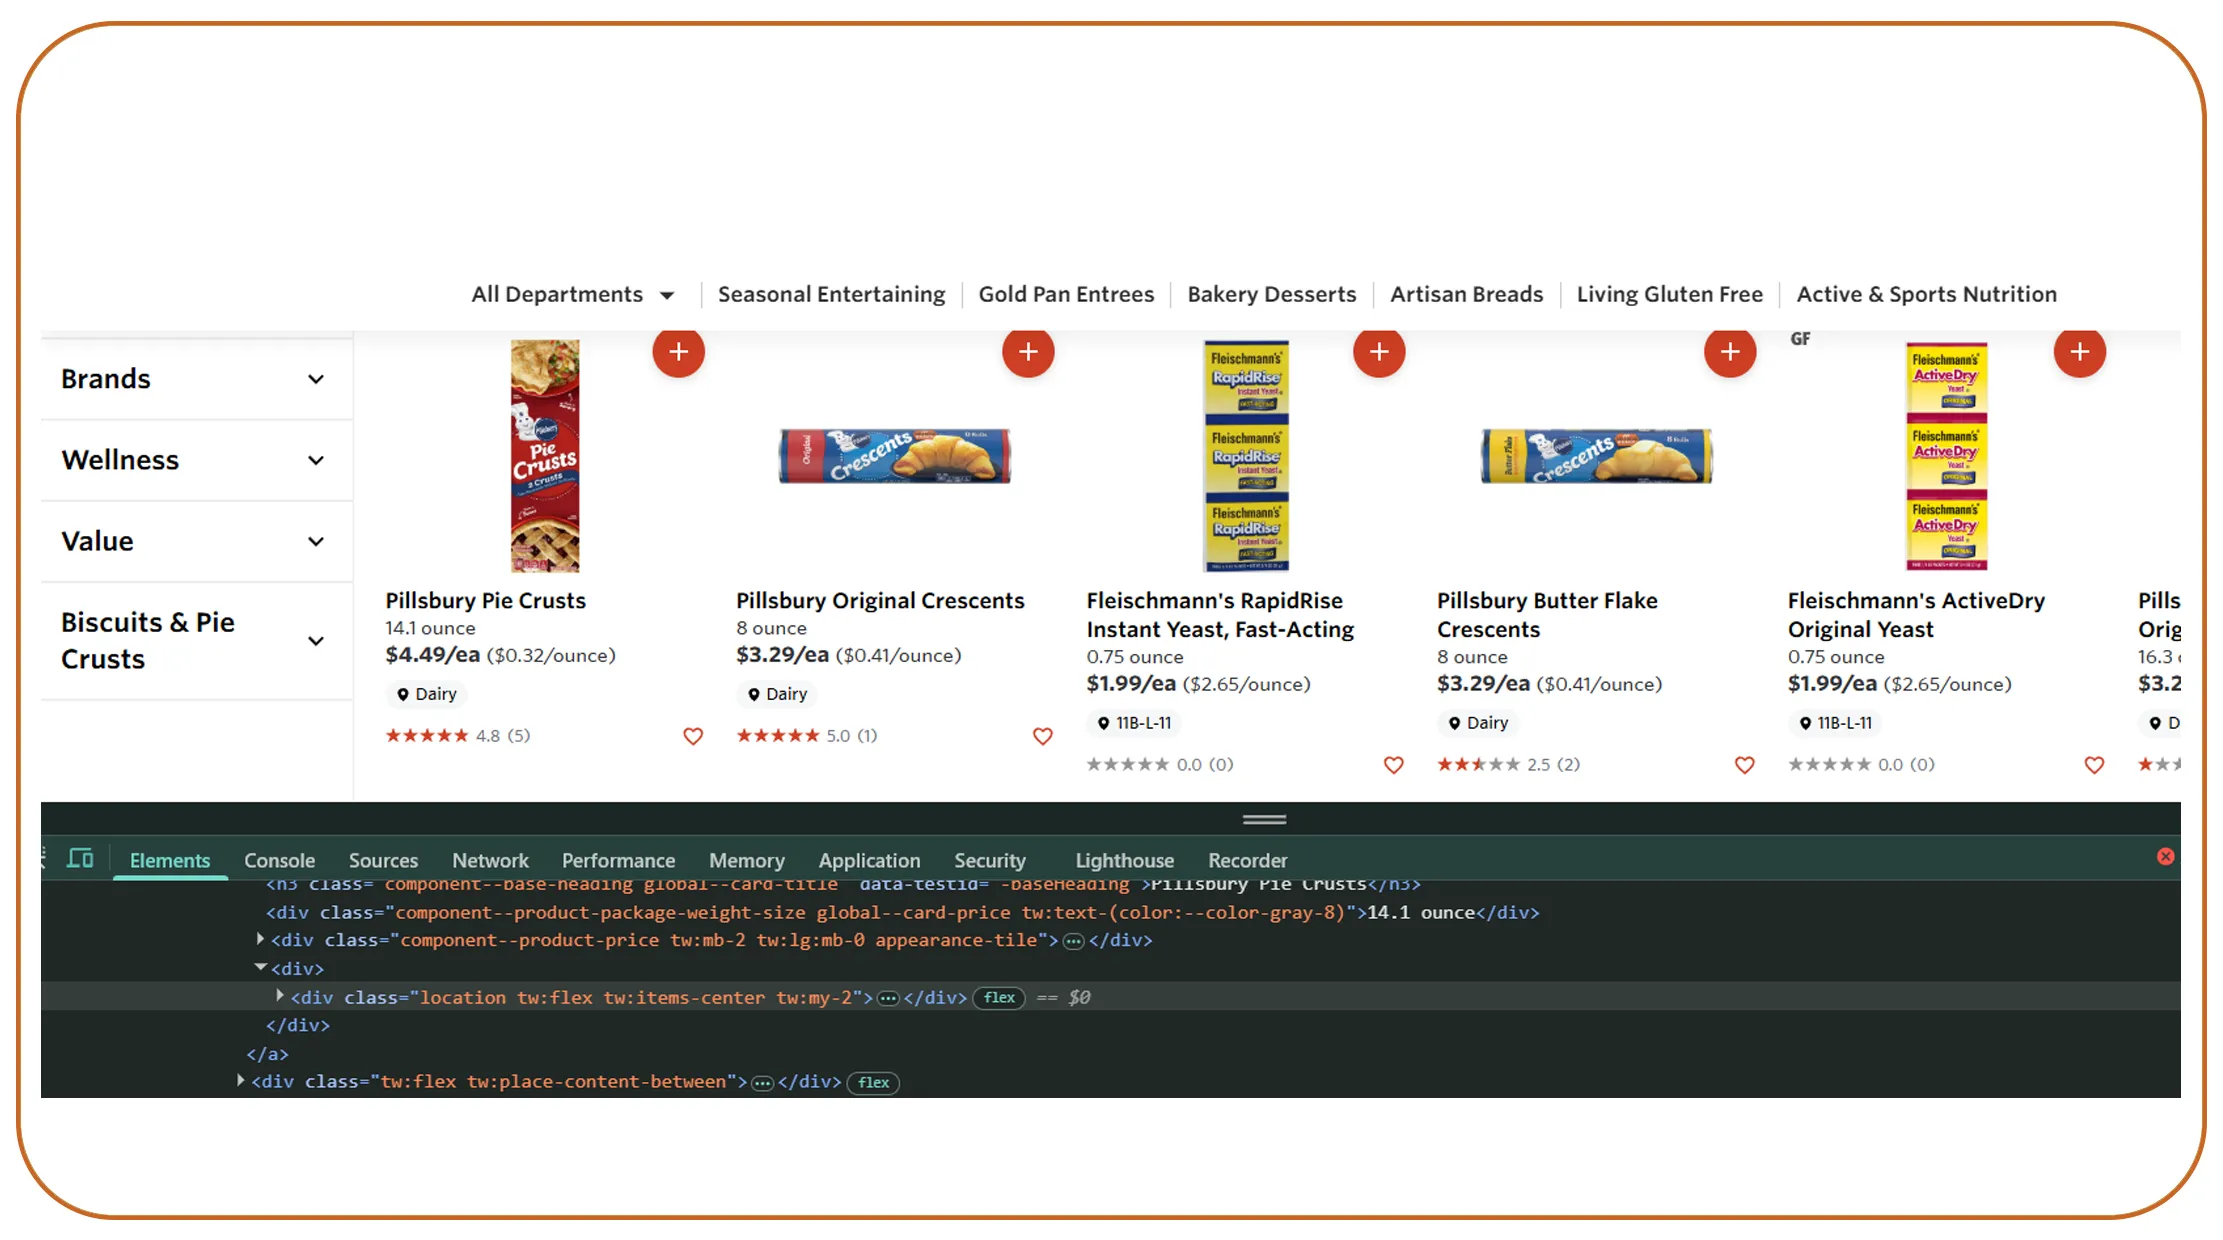Image resolution: width=2223 pixels, height=1240 pixels.
Task: Click the Pillsbury Pie Crusts product image
Action: pos(545,456)
